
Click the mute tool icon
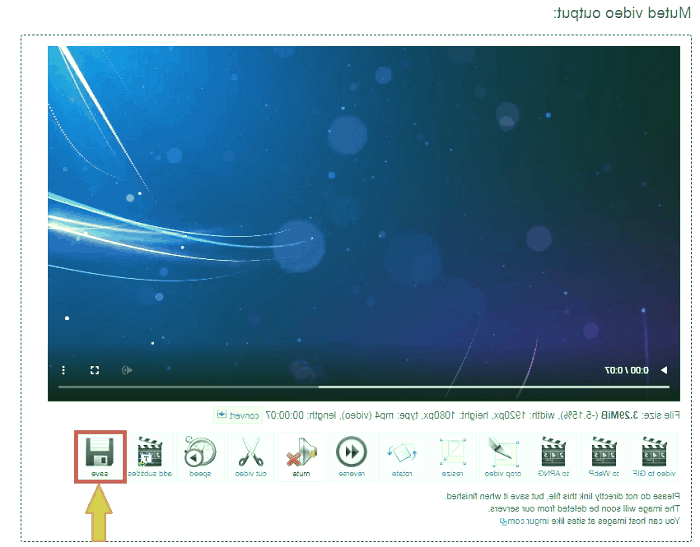301,456
